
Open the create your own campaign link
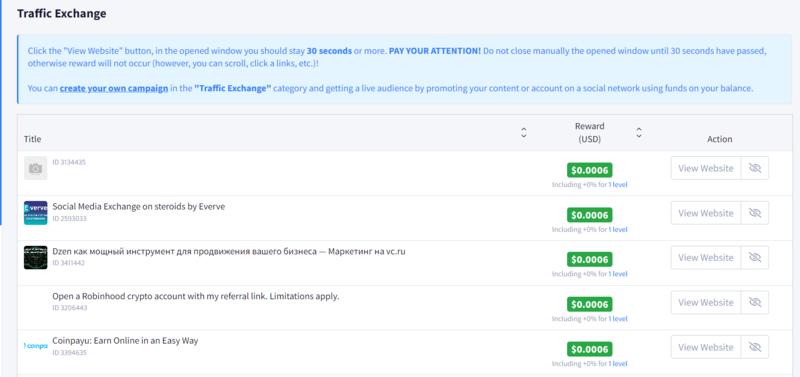114,88
